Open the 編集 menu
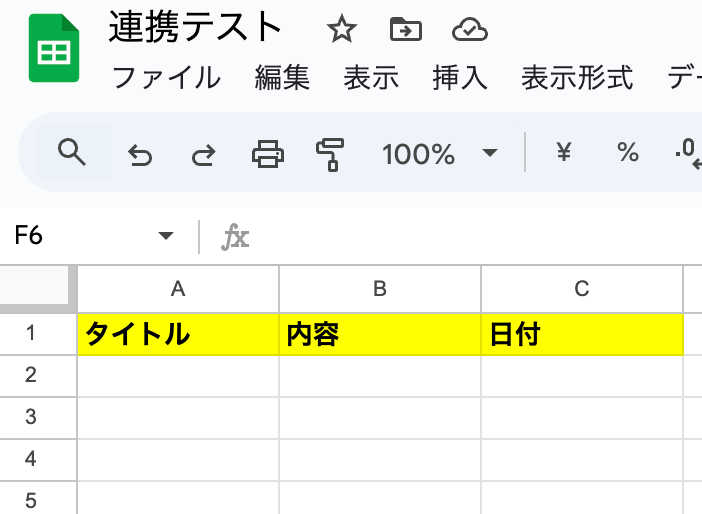The image size is (702, 514). point(282,77)
